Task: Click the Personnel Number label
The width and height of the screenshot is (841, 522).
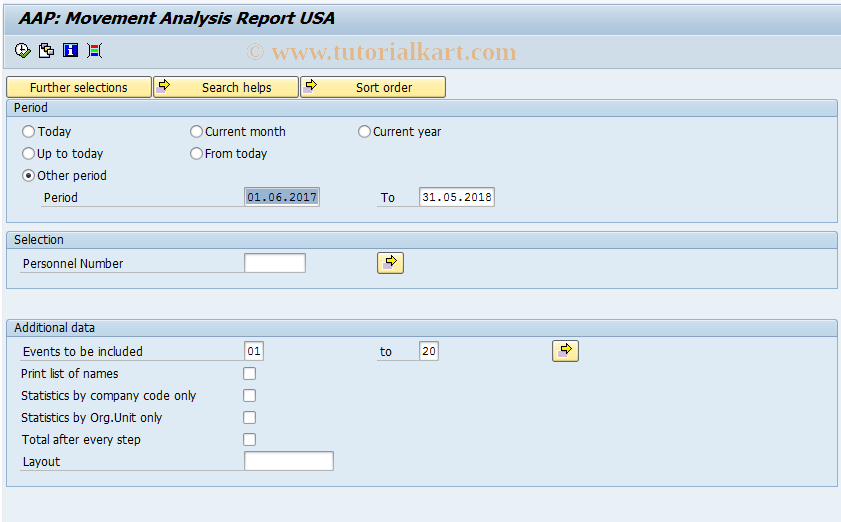Action: coord(73,263)
